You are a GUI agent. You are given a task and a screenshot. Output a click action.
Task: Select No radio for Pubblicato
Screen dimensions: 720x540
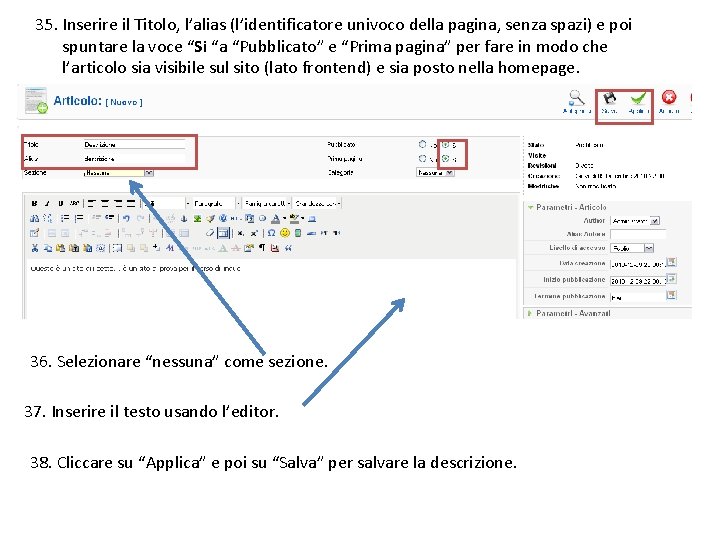(x=422, y=144)
